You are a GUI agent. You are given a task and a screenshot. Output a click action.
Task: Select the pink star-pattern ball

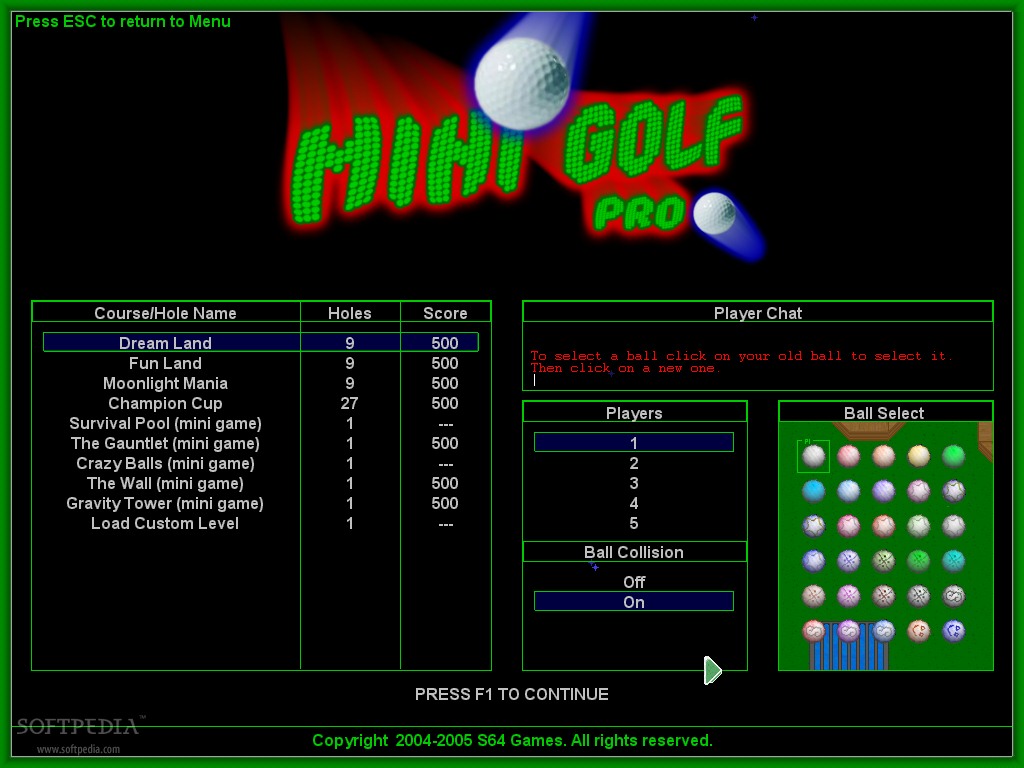[848, 526]
